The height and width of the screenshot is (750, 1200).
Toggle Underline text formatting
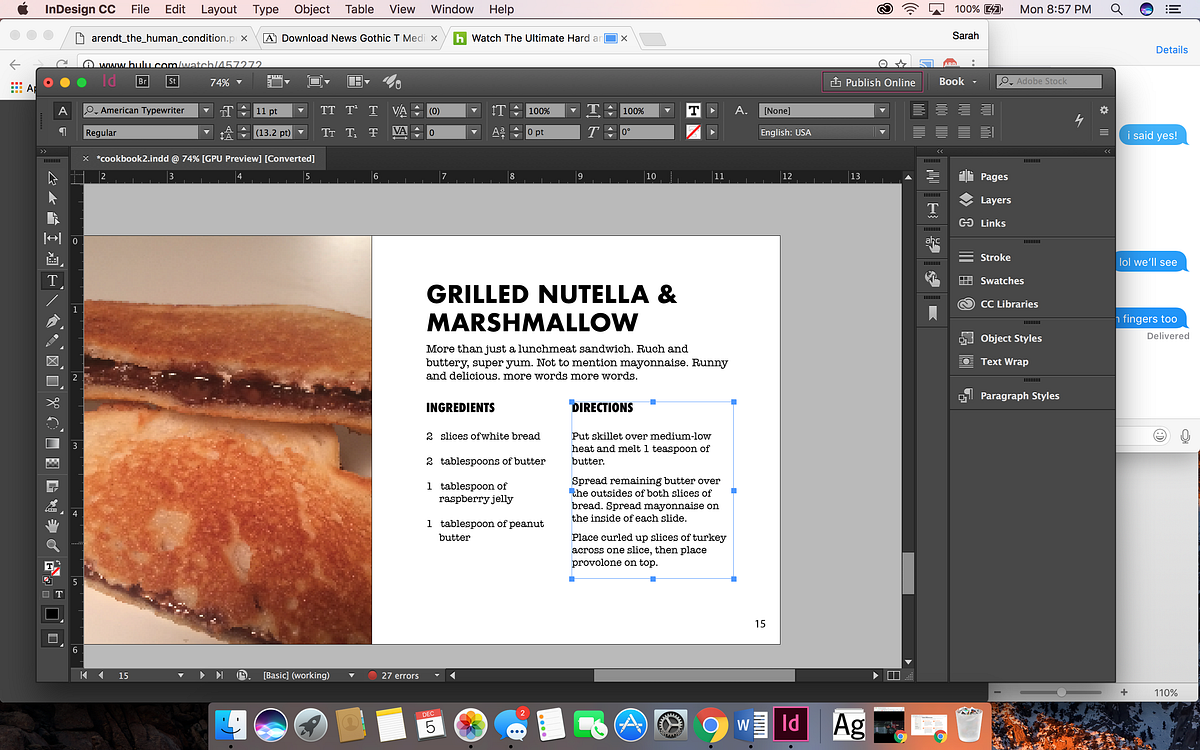(373, 111)
